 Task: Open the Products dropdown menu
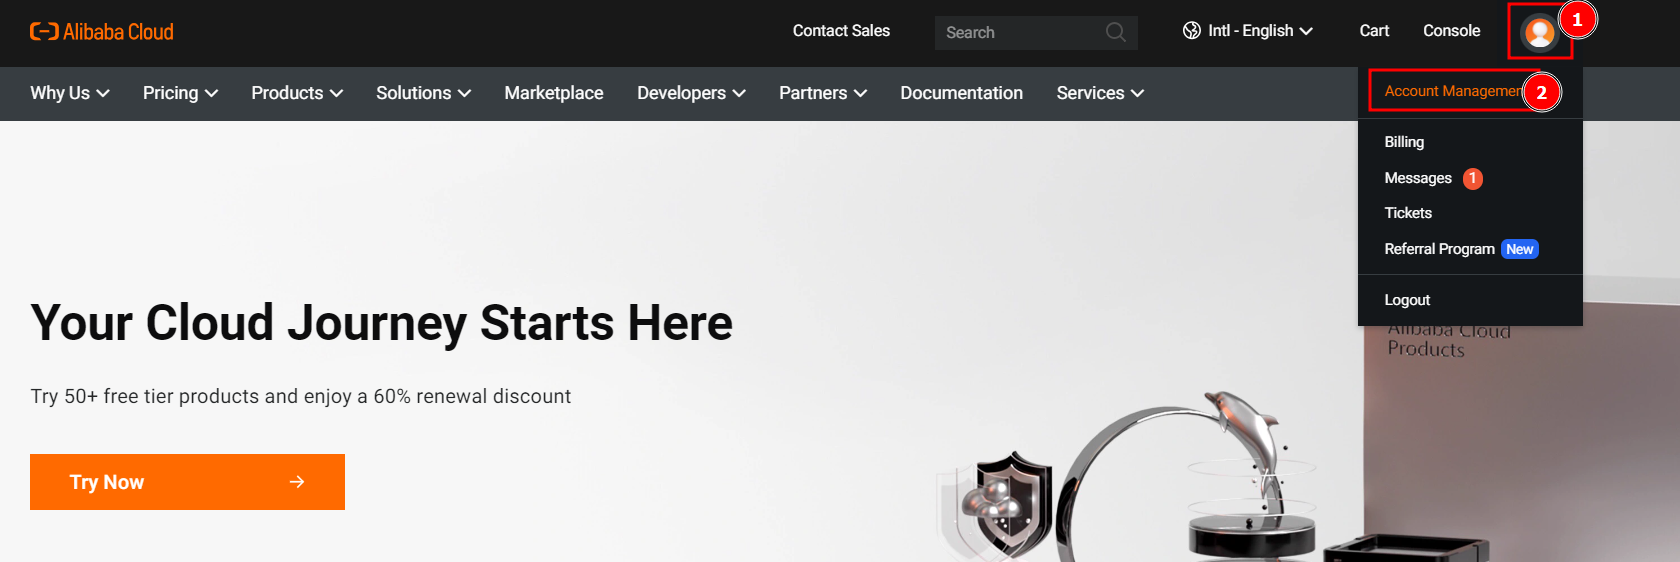(297, 93)
